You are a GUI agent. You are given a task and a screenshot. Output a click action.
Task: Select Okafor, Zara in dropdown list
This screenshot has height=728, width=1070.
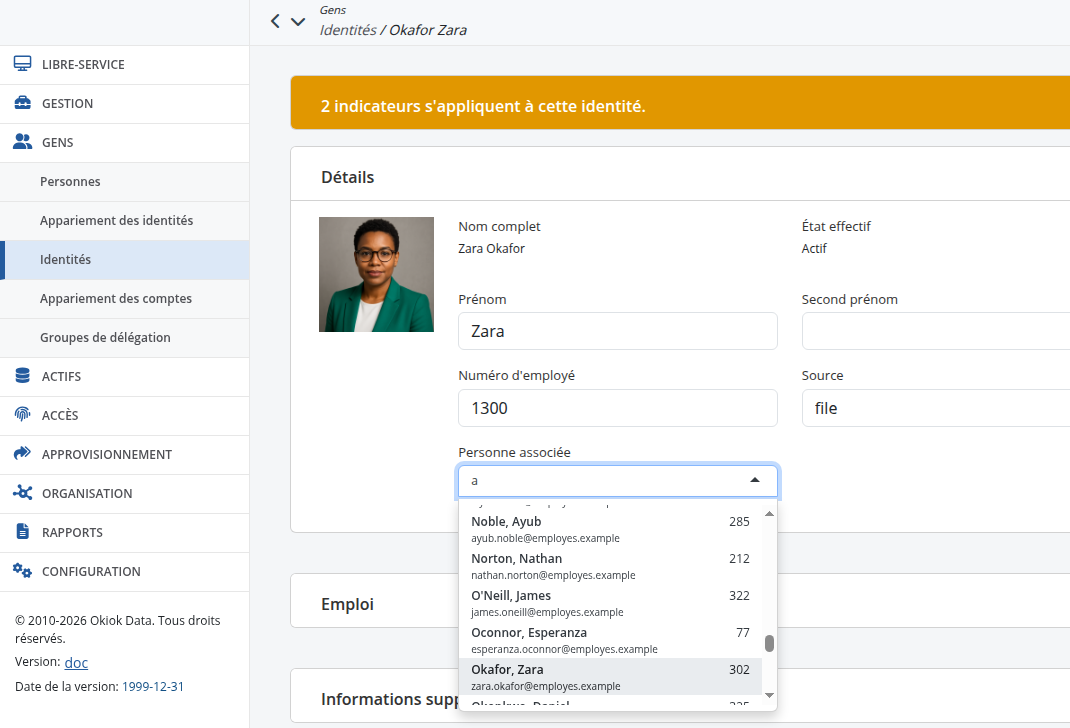coord(610,676)
